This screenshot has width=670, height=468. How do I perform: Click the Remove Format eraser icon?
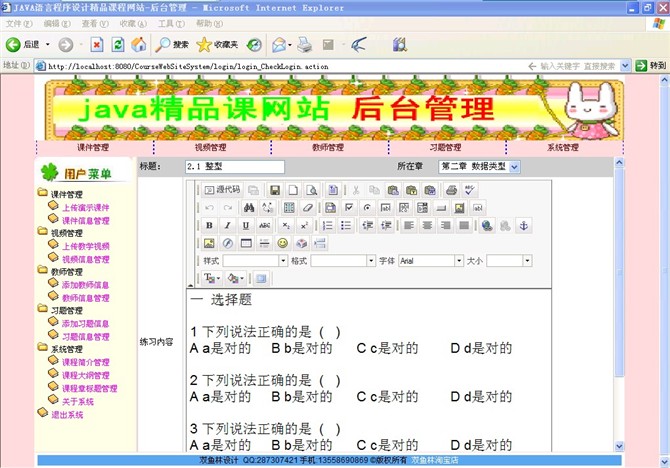[x=308, y=208]
